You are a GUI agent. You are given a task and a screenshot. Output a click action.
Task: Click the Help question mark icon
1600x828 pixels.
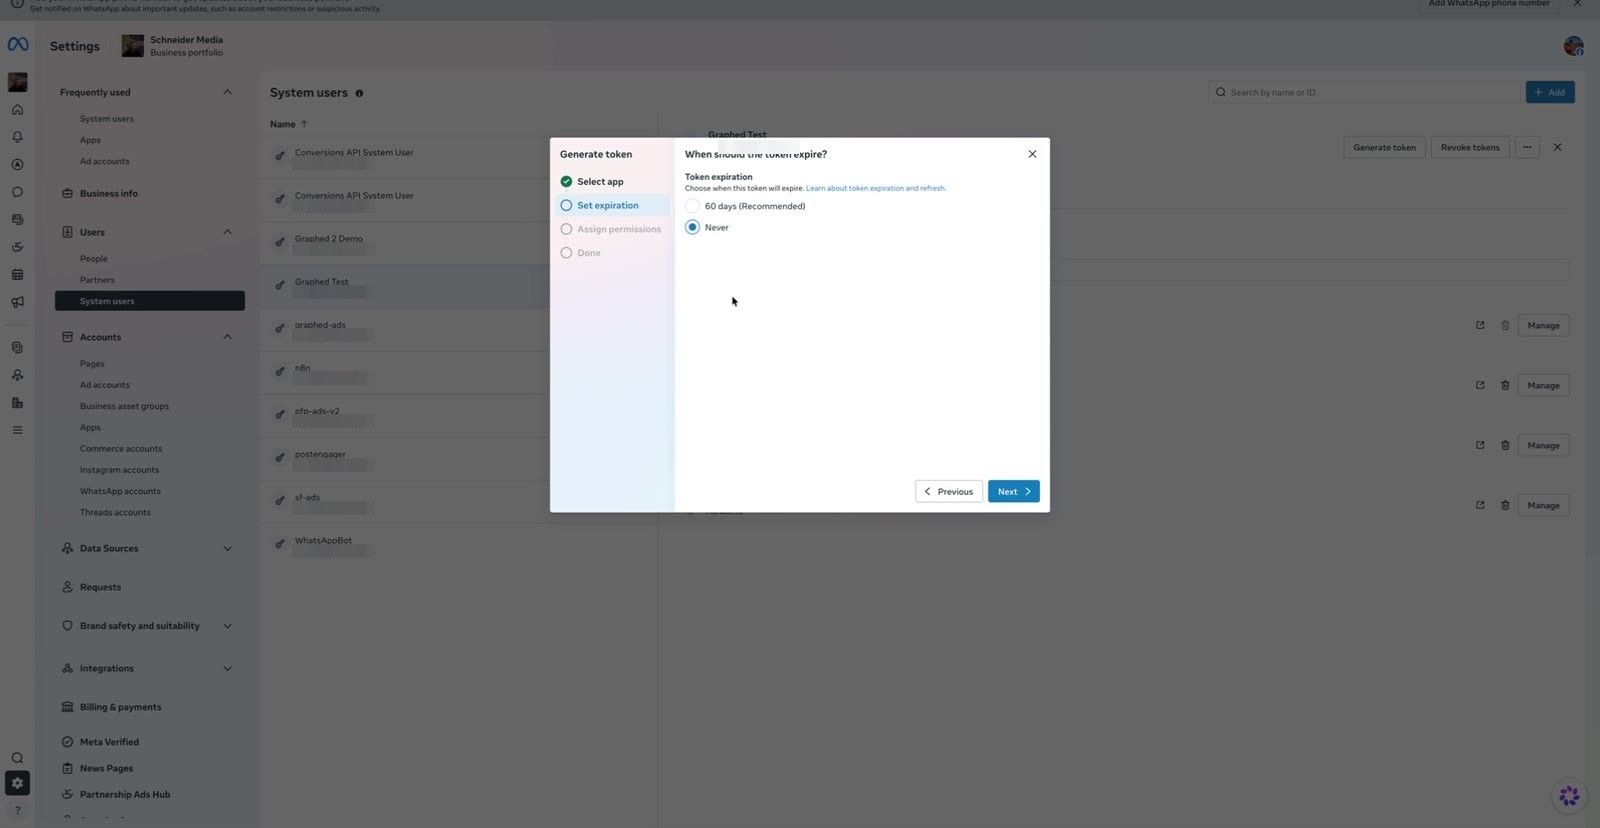tap(17, 810)
